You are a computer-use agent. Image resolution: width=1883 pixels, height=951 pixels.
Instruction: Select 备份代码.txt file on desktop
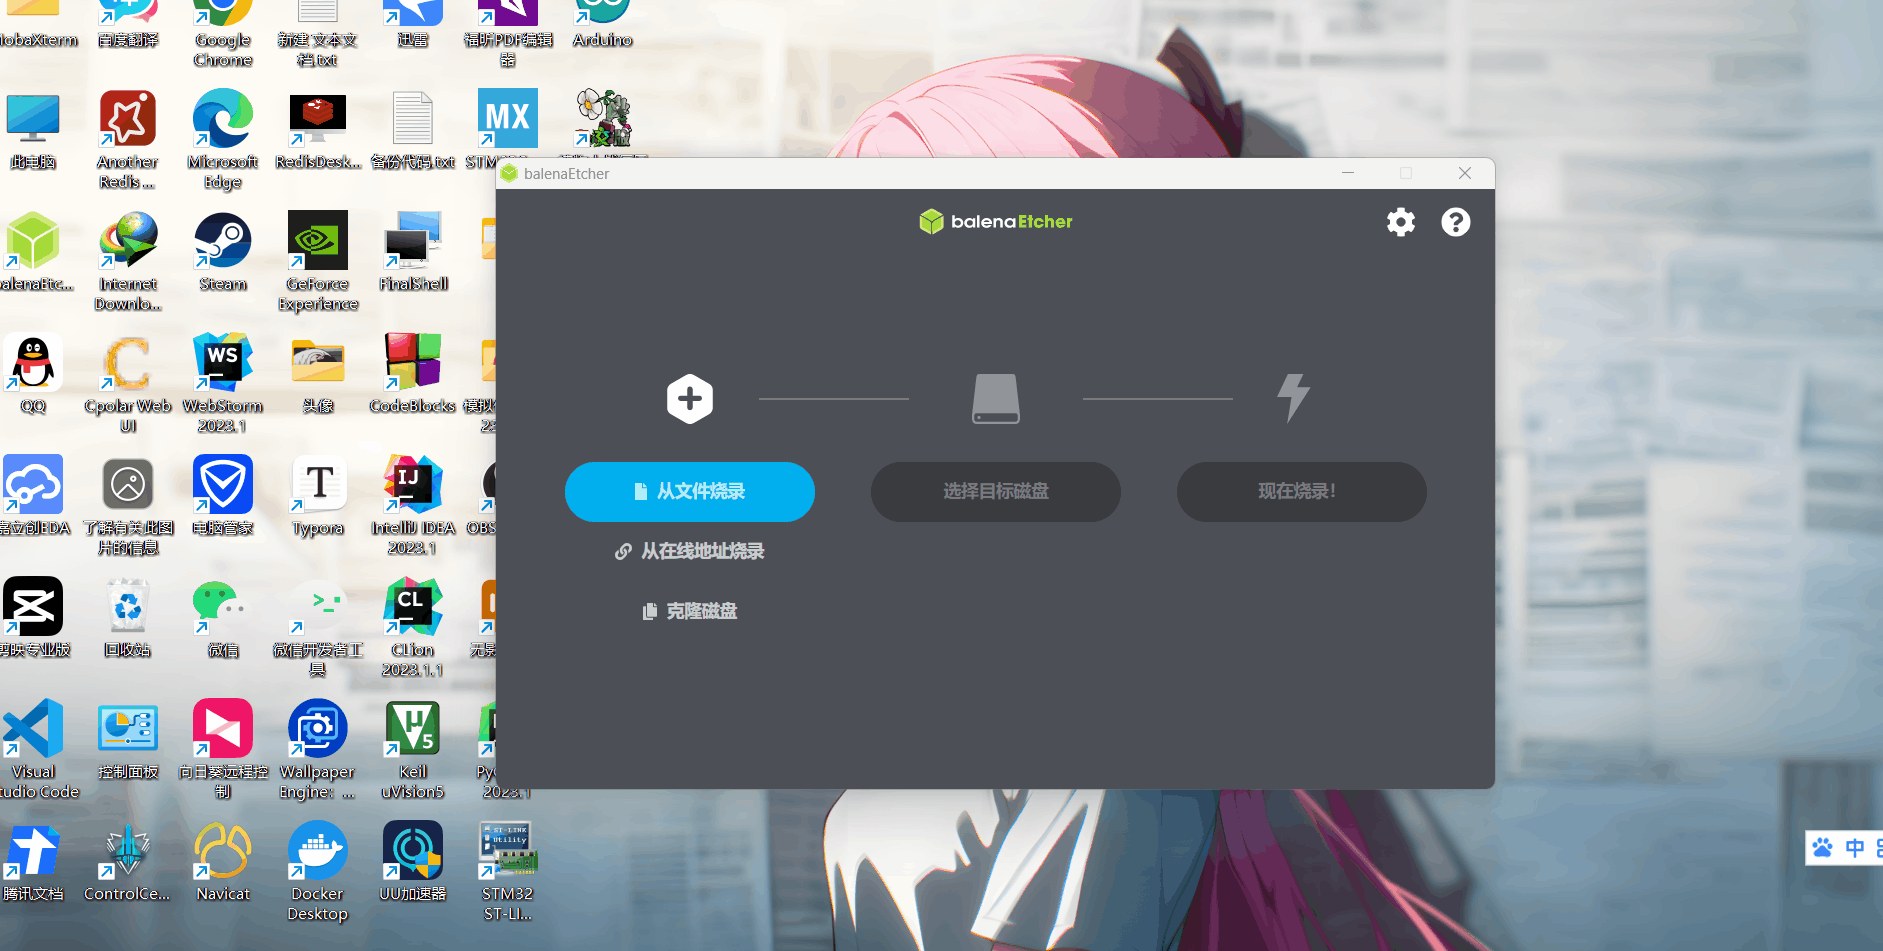[413, 130]
